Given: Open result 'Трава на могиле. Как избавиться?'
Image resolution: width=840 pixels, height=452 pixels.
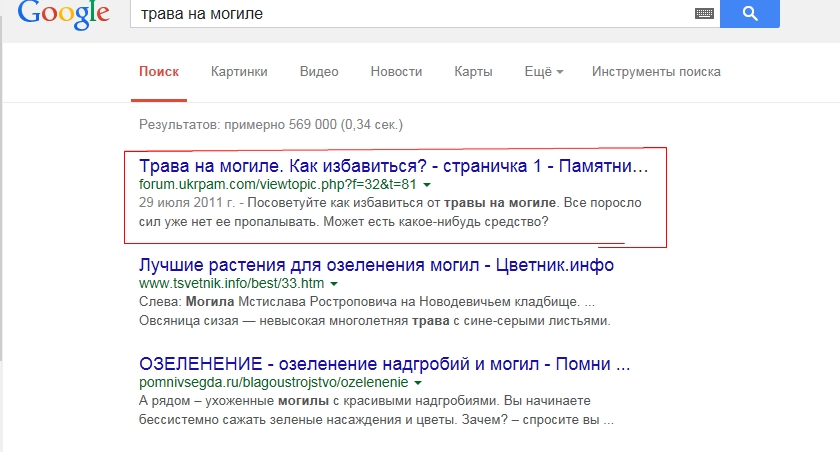Looking at the screenshot, I should pos(393,166).
